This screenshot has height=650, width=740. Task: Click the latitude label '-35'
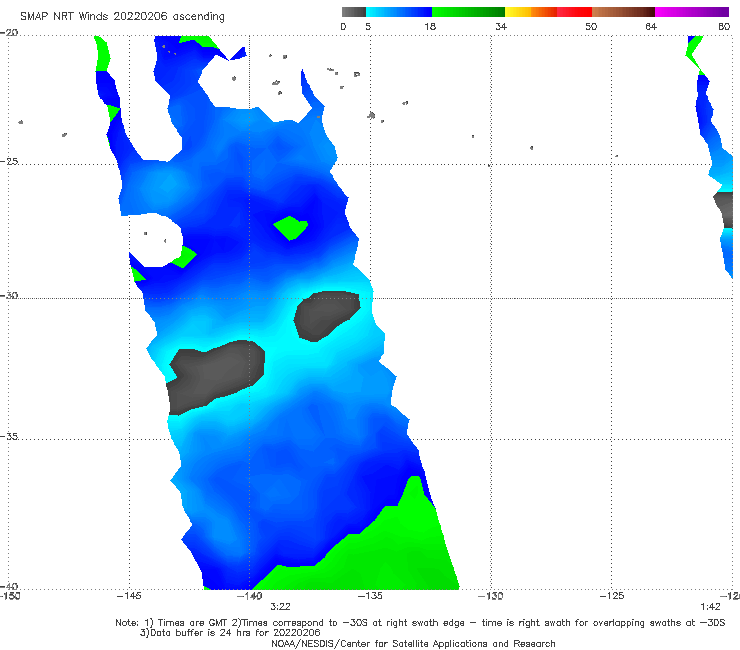click(9, 436)
